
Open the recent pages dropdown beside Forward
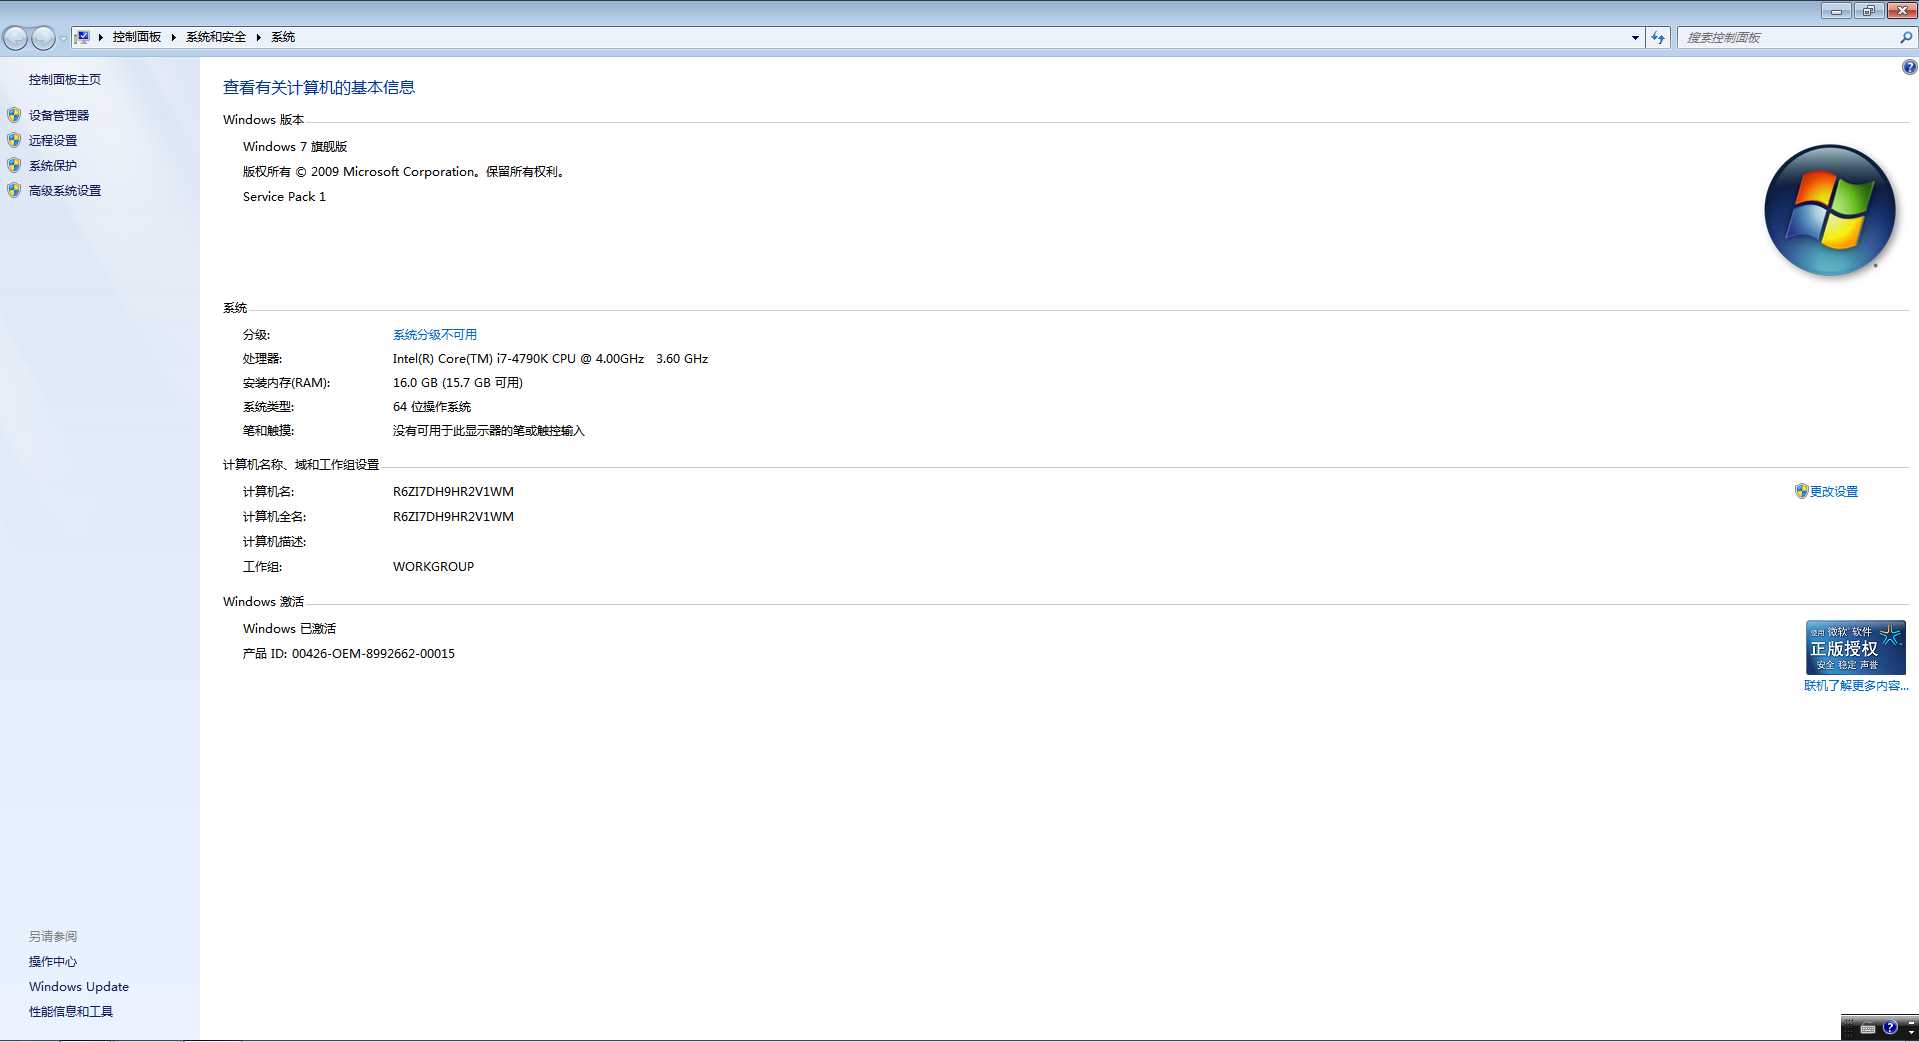coord(63,38)
